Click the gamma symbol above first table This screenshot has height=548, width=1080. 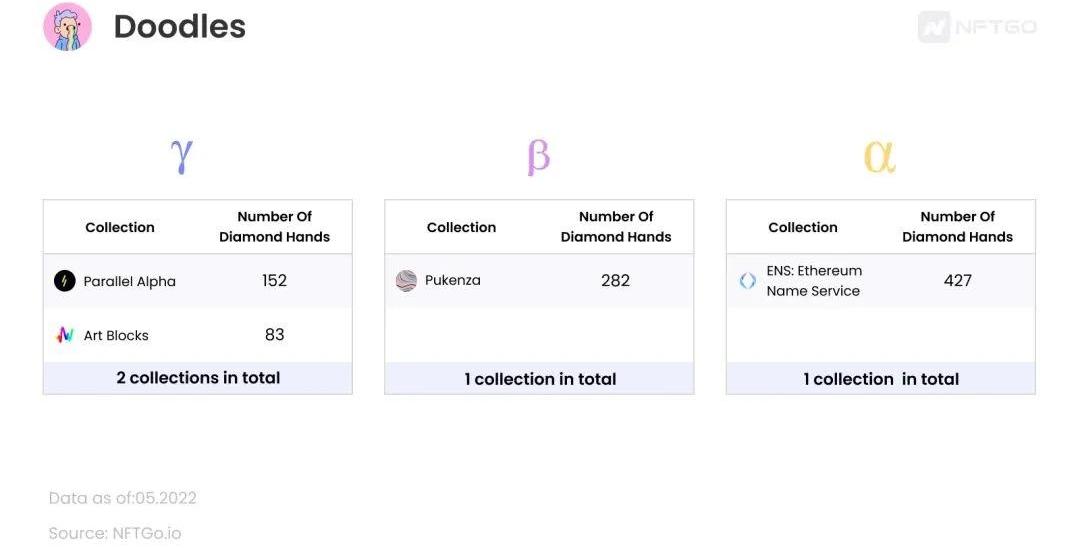[181, 156]
